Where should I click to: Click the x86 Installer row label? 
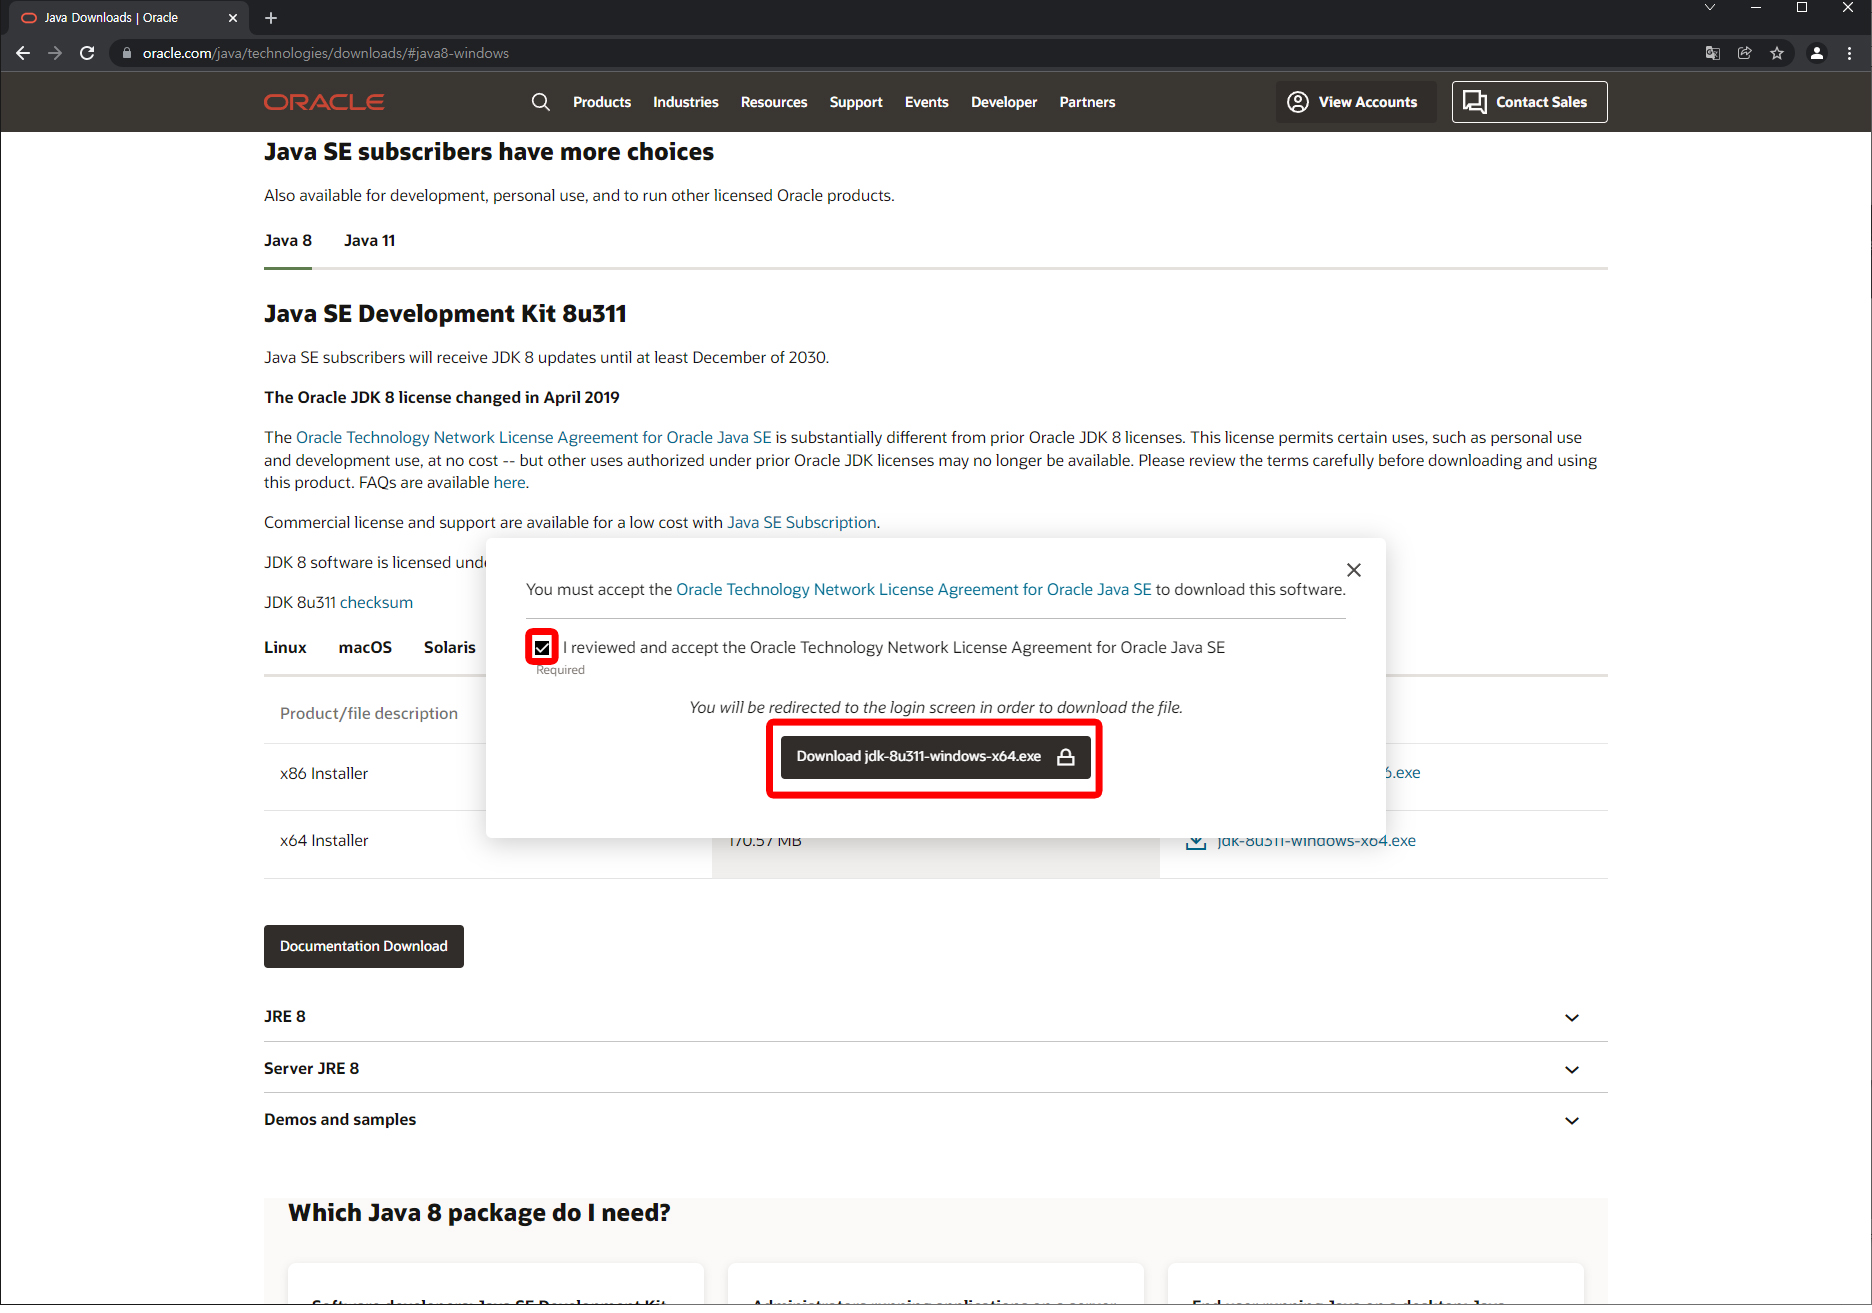coord(324,774)
